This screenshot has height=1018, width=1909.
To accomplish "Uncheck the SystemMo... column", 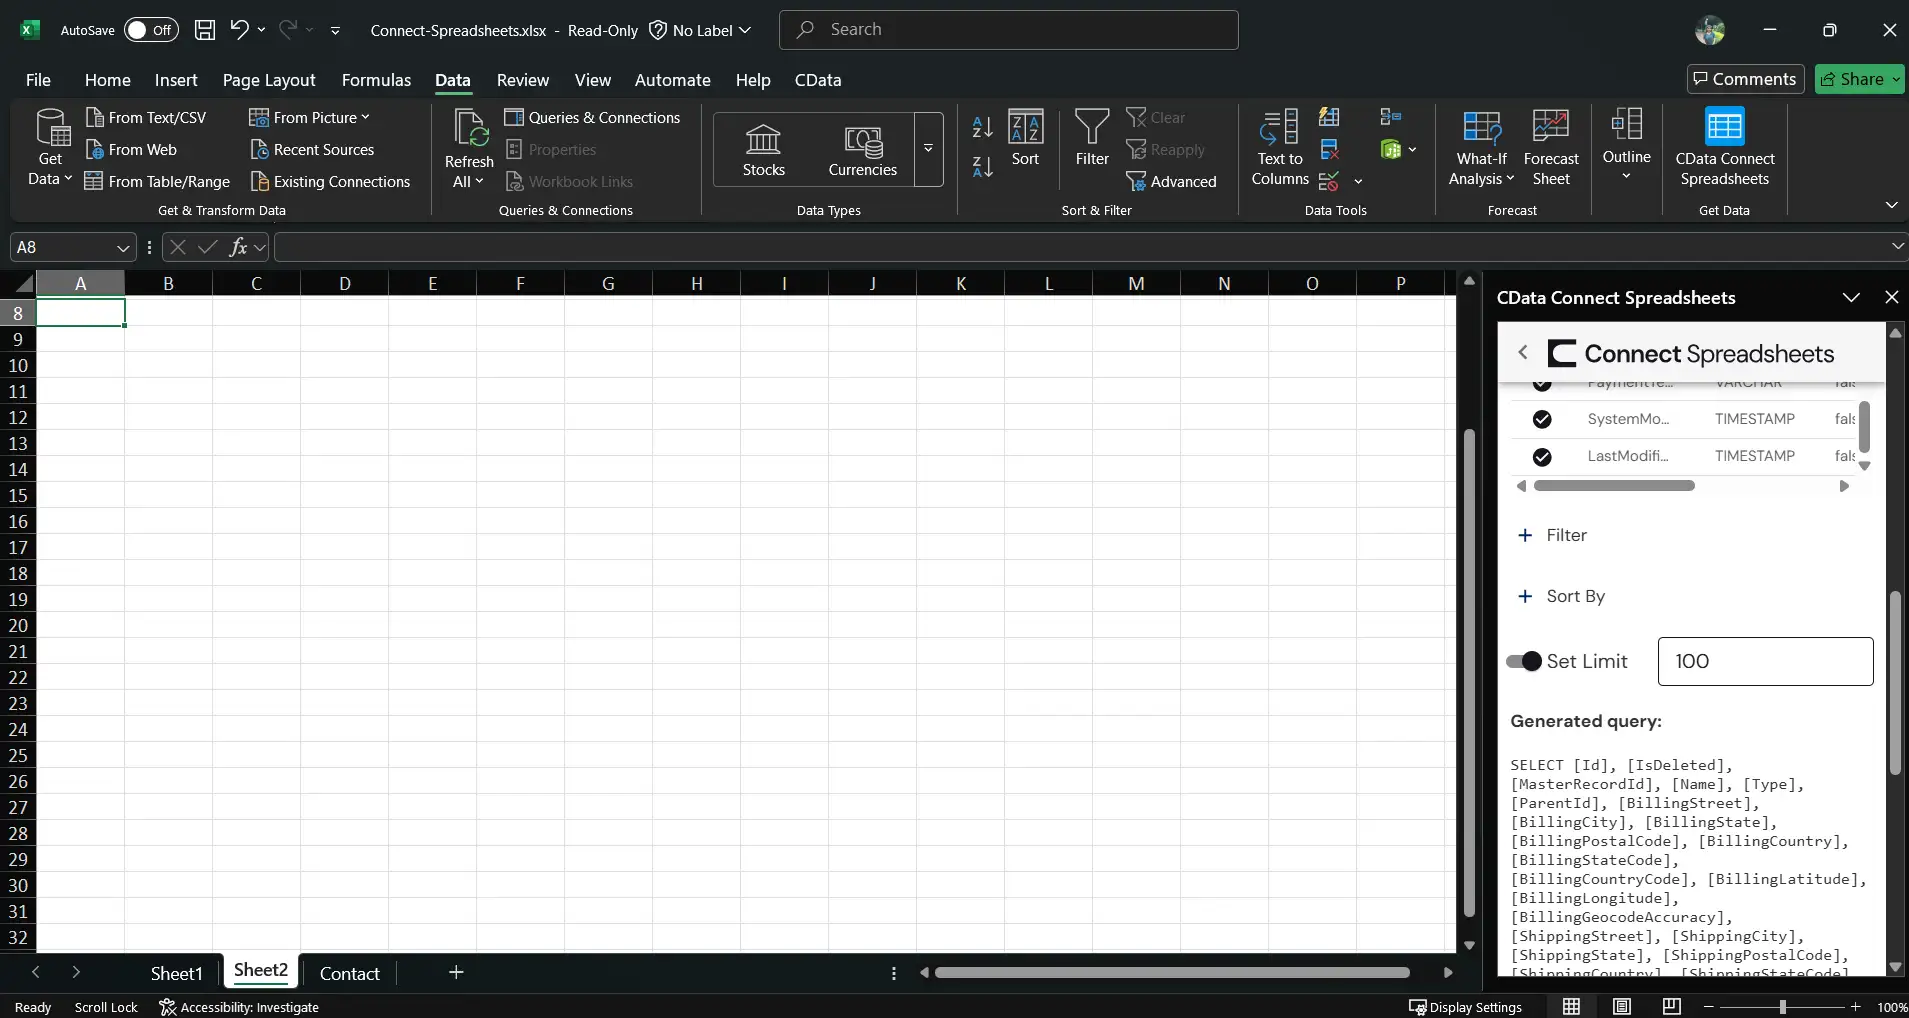I will (x=1542, y=419).
